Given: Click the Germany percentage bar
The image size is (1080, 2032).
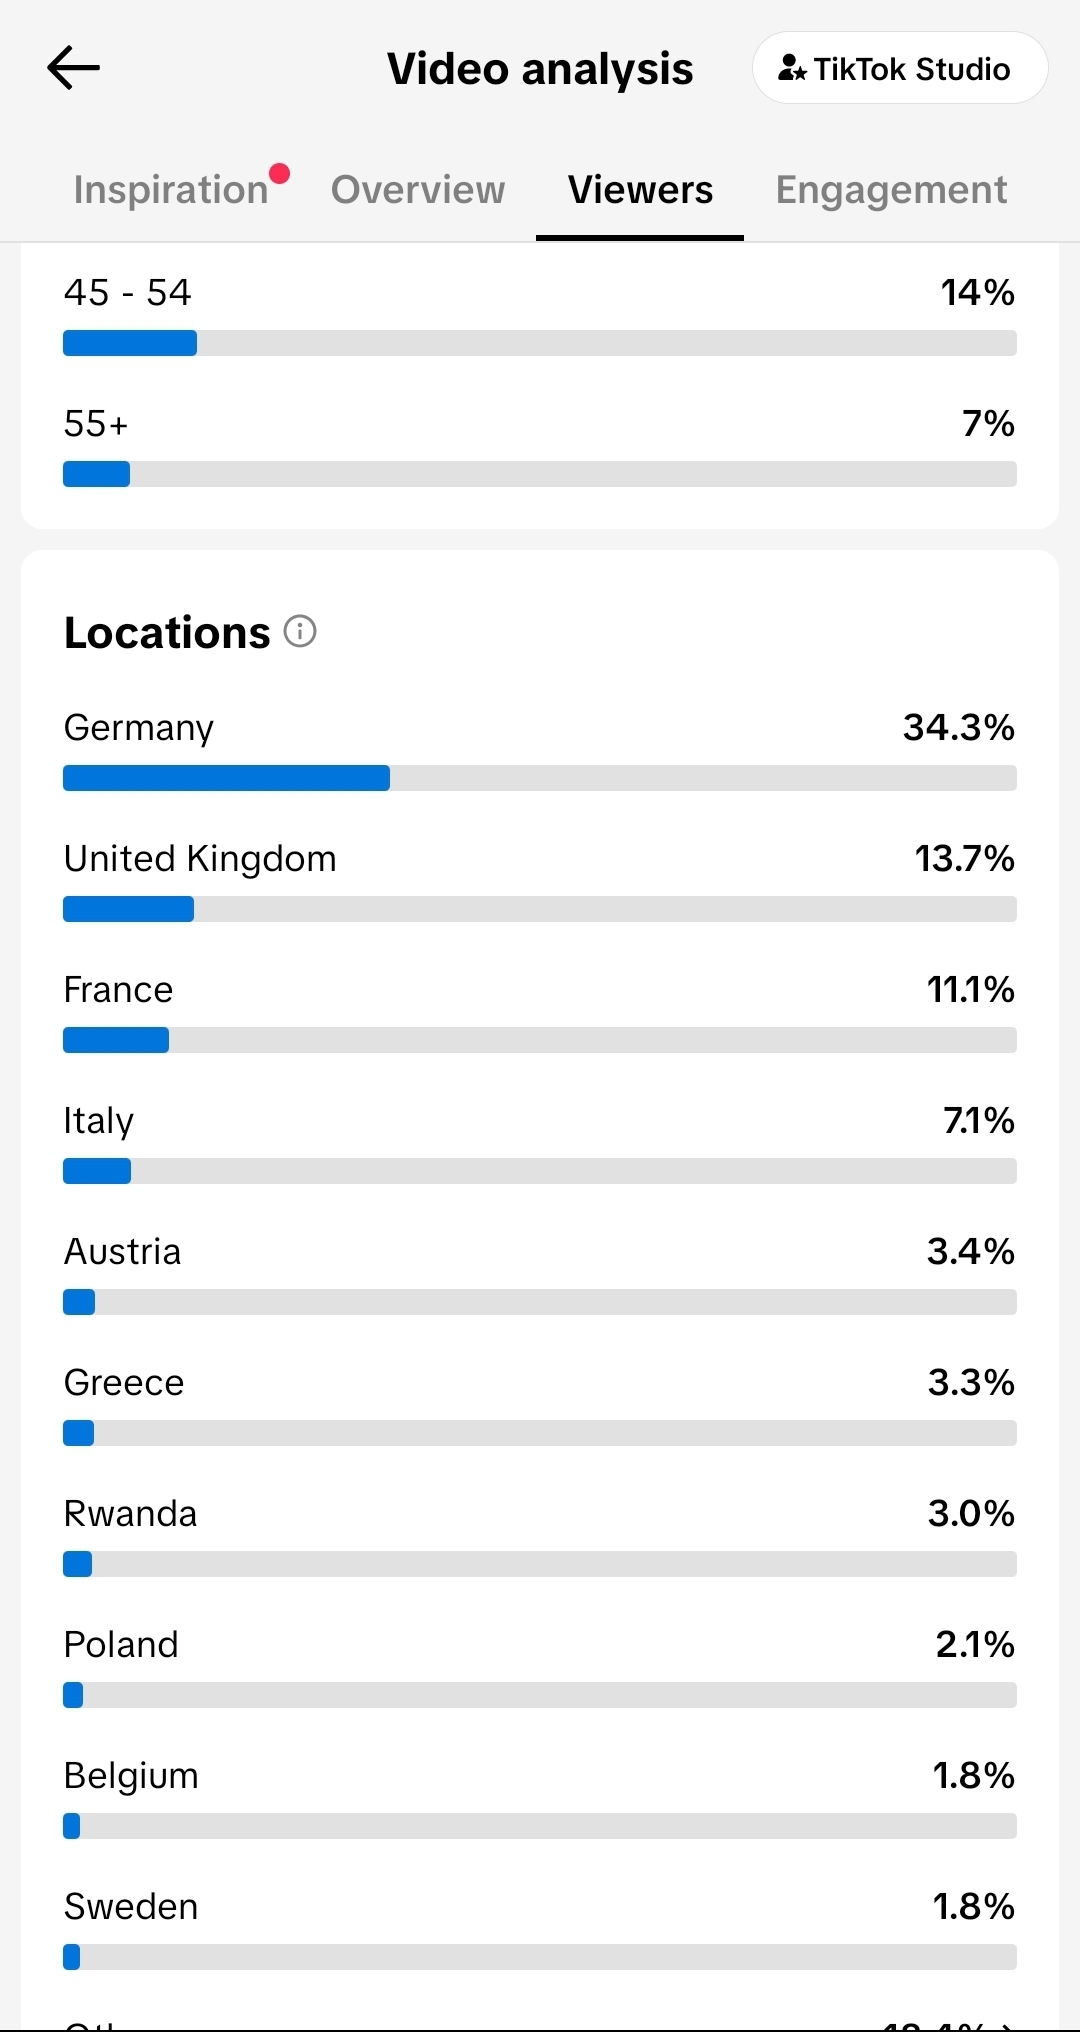Looking at the screenshot, I should point(540,778).
